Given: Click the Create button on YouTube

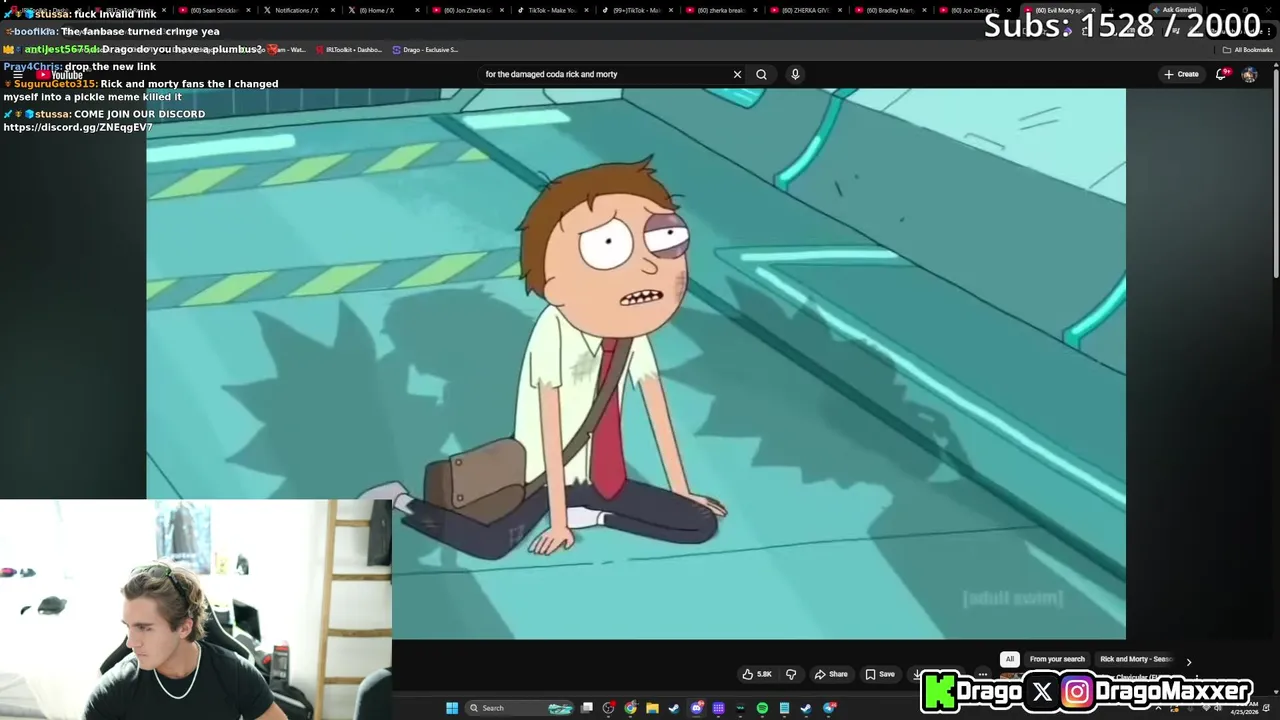Looking at the screenshot, I should pos(1181,74).
